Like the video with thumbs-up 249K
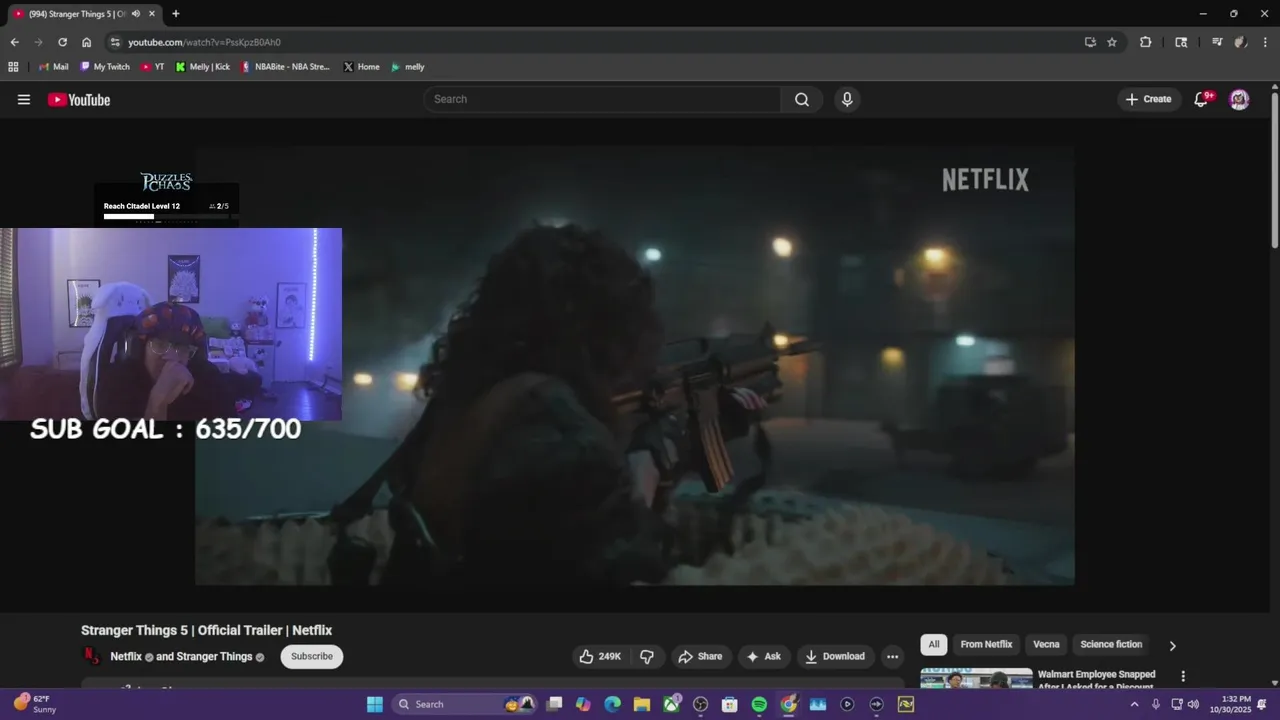Viewport: 1280px width, 720px height. coord(599,656)
